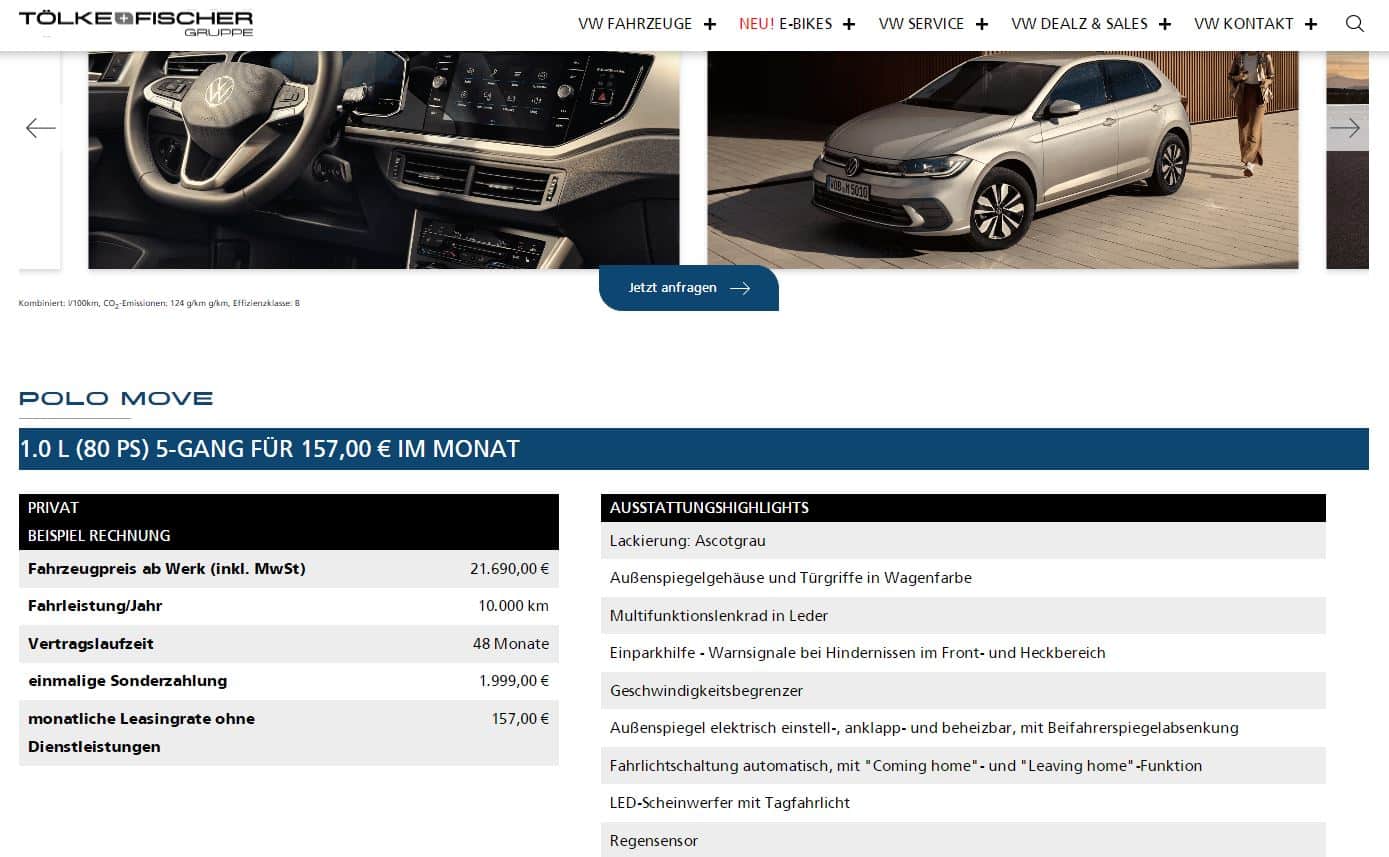Click BEISPIEL RECHNUNG header
The width and height of the screenshot is (1389, 857).
coord(289,536)
